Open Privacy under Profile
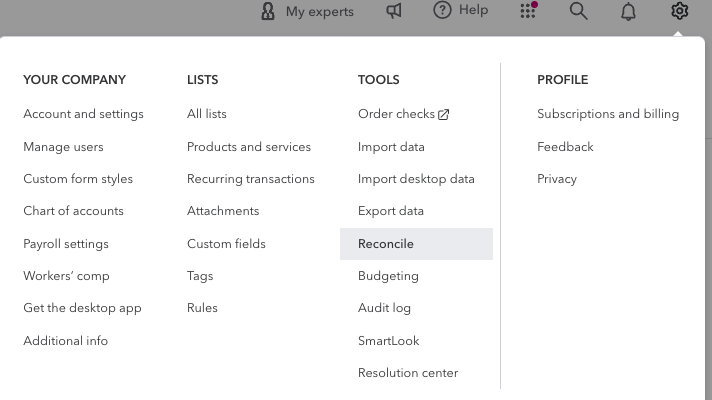 tap(557, 179)
